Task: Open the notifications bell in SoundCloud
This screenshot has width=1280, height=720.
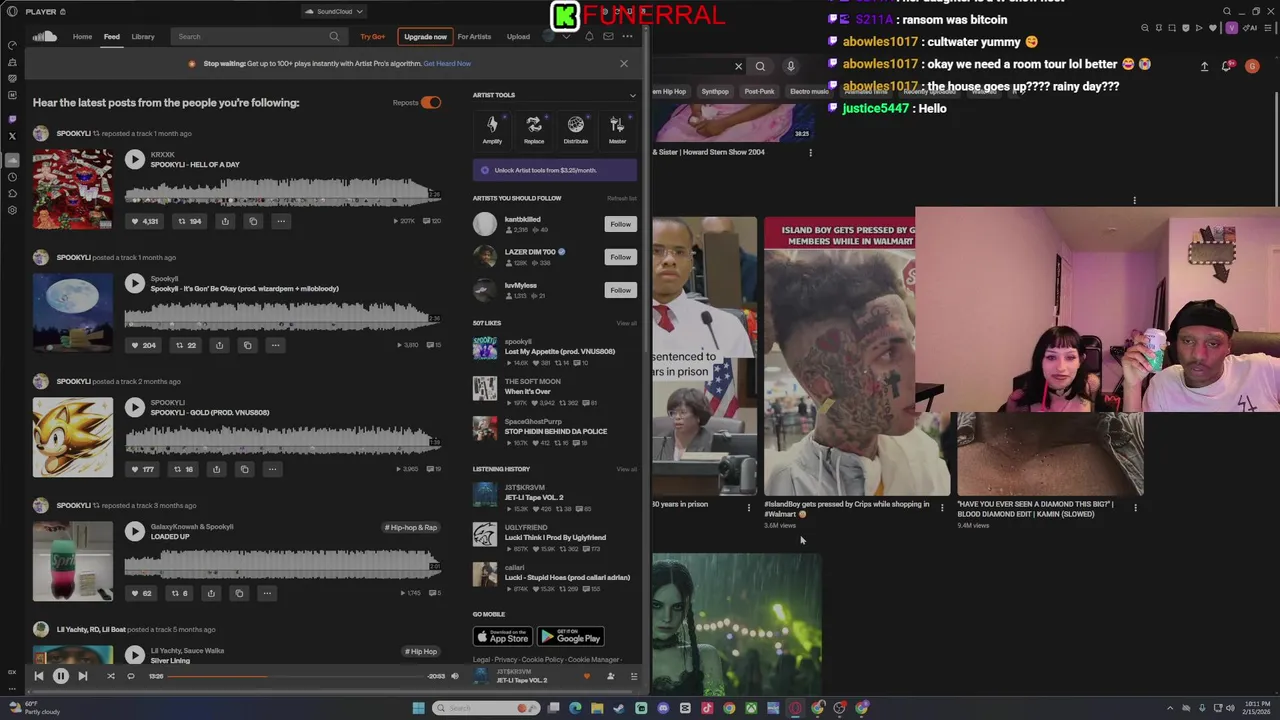Action: pos(589,37)
